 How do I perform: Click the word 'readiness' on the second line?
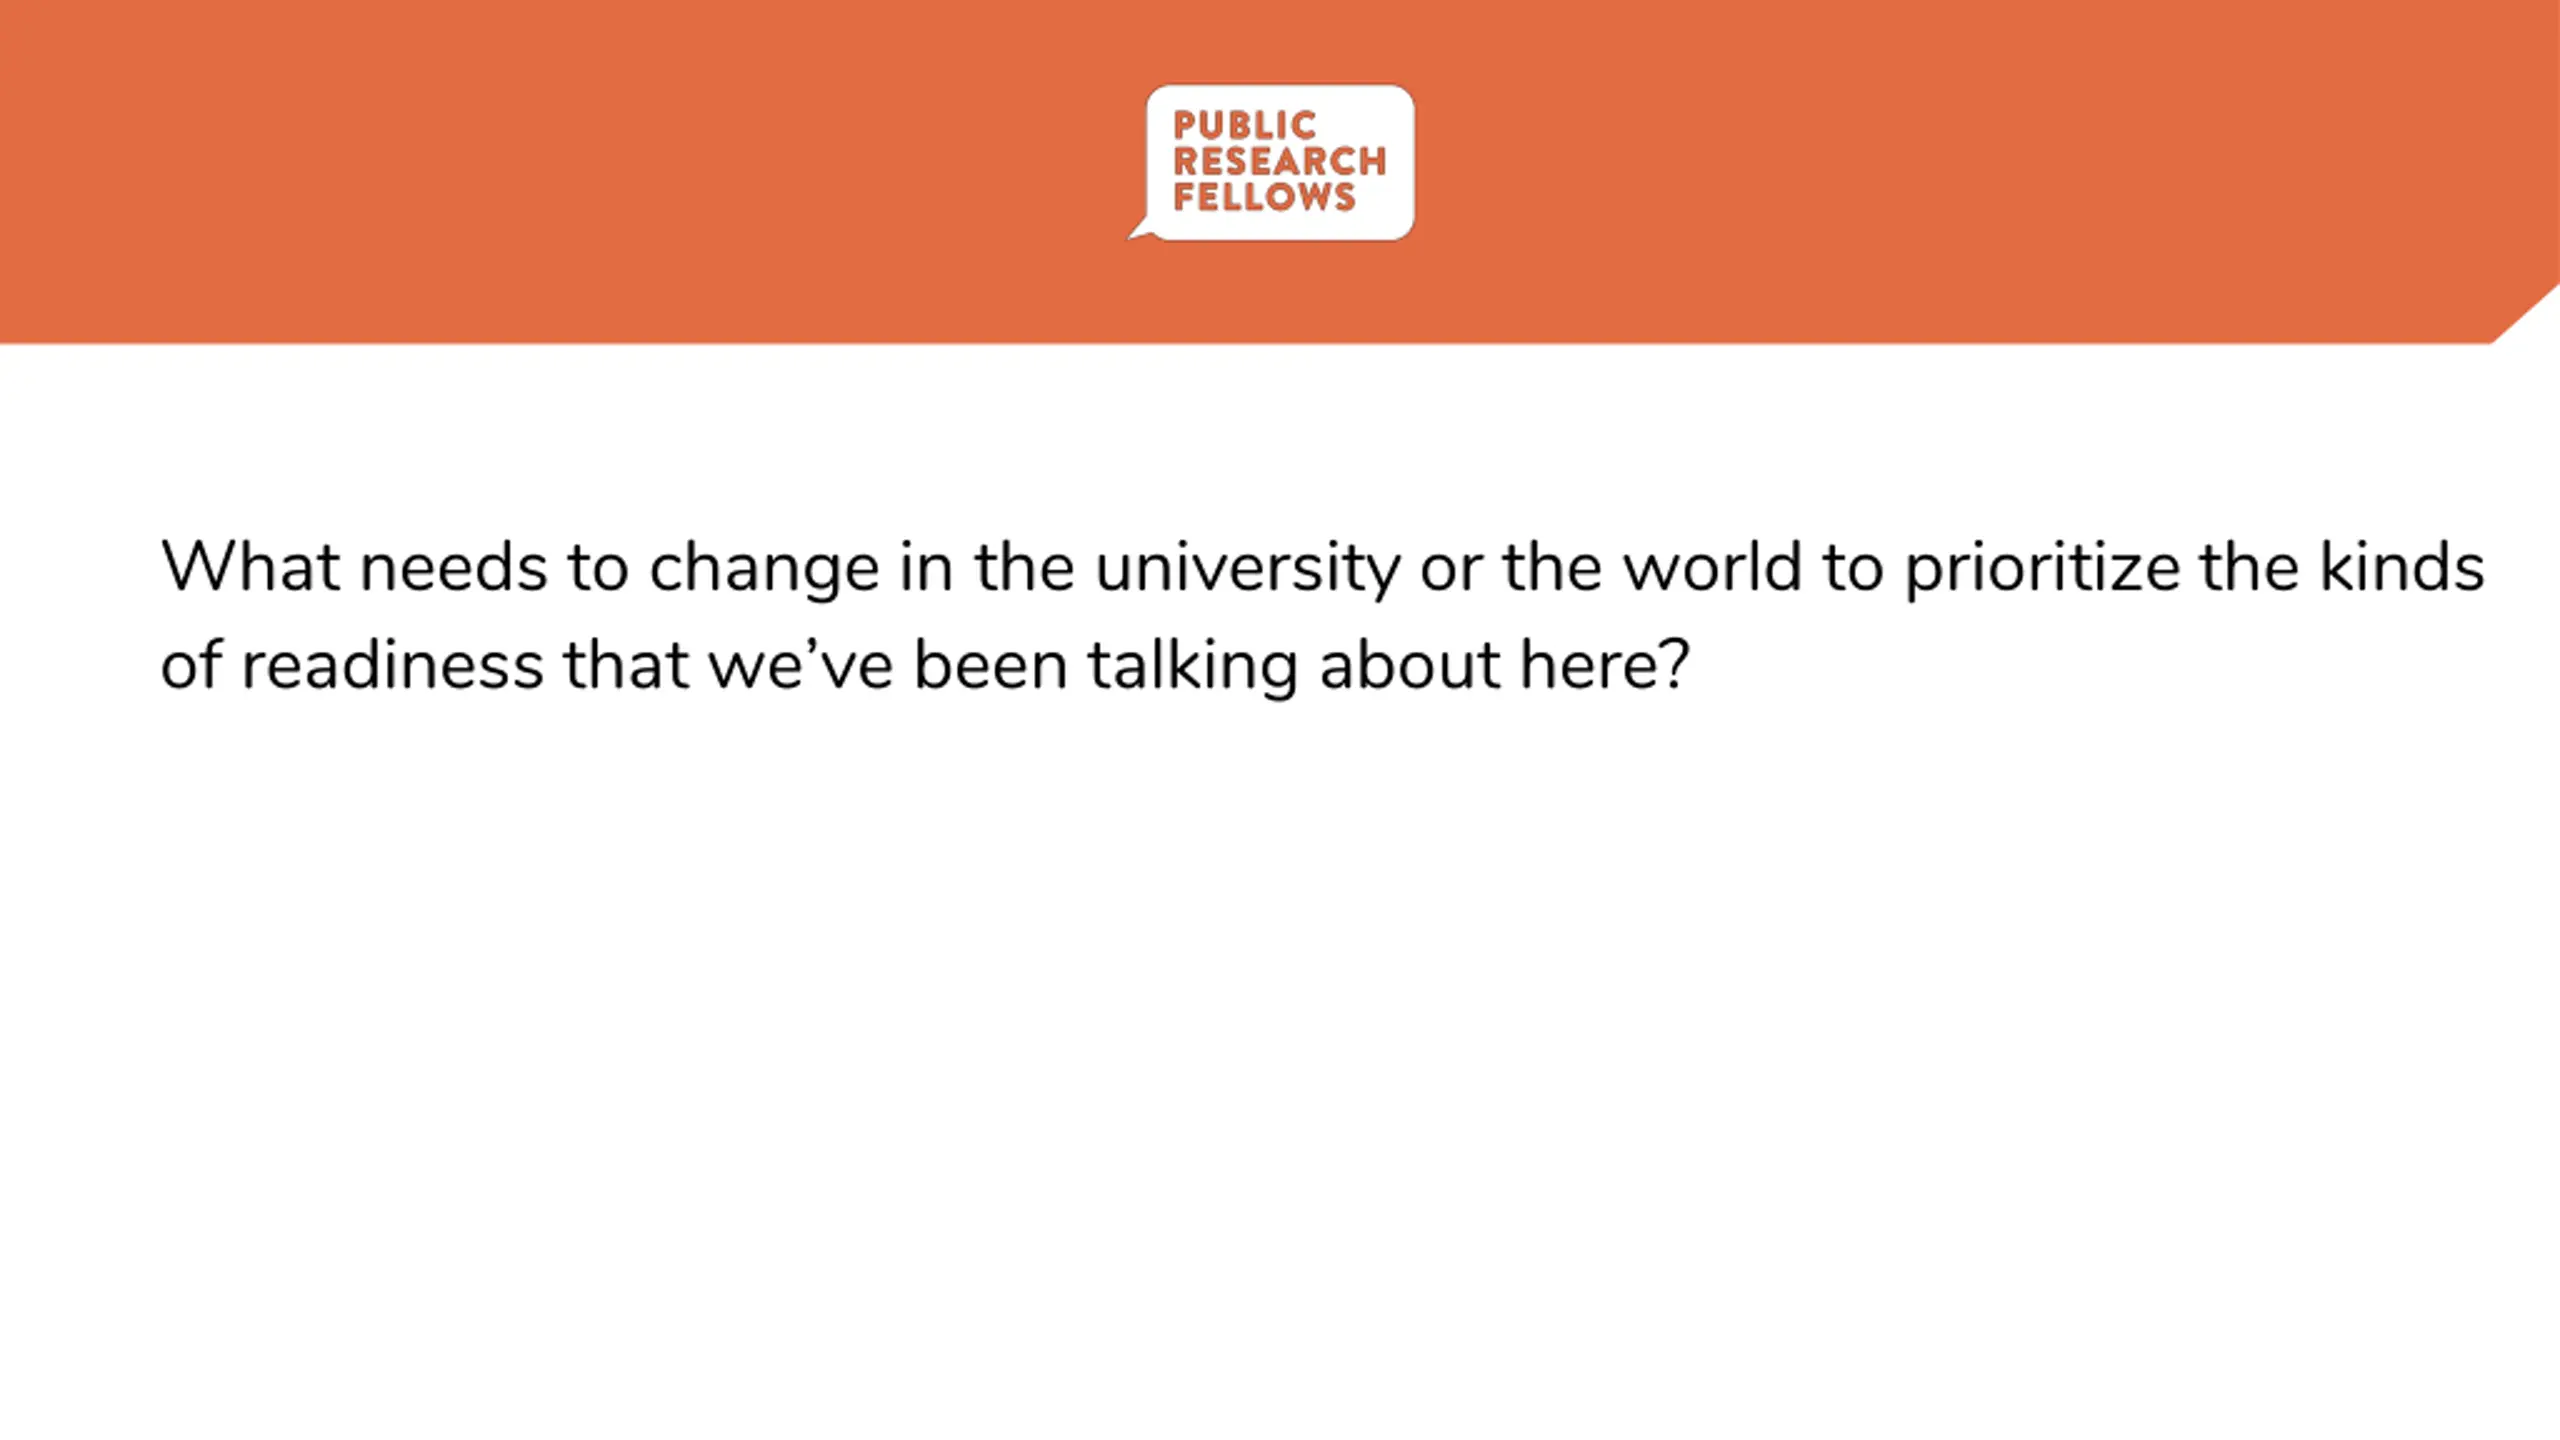pos(392,665)
